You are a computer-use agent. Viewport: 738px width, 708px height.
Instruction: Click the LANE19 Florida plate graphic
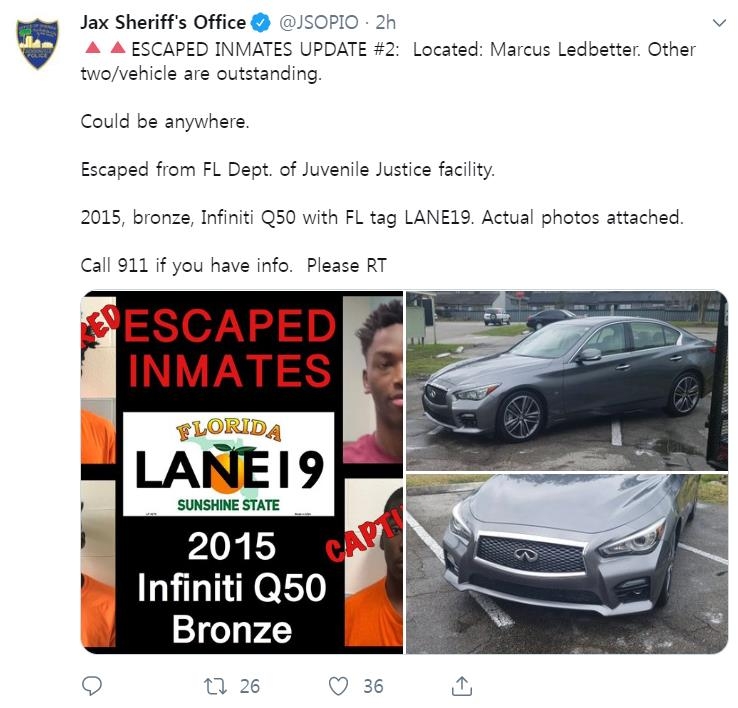(229, 464)
